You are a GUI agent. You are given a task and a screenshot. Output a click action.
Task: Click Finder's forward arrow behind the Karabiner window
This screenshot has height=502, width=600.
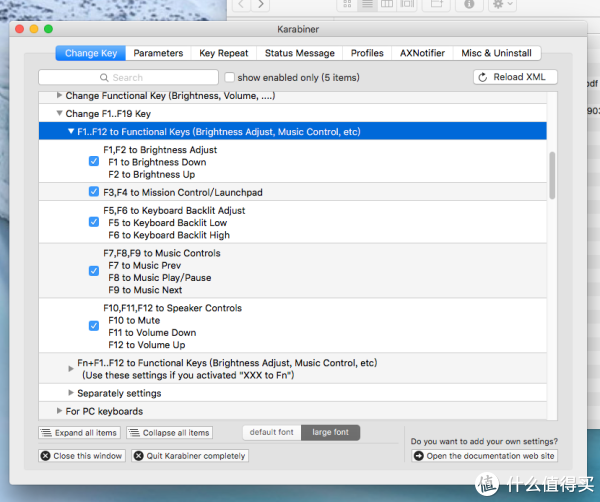coord(261,4)
